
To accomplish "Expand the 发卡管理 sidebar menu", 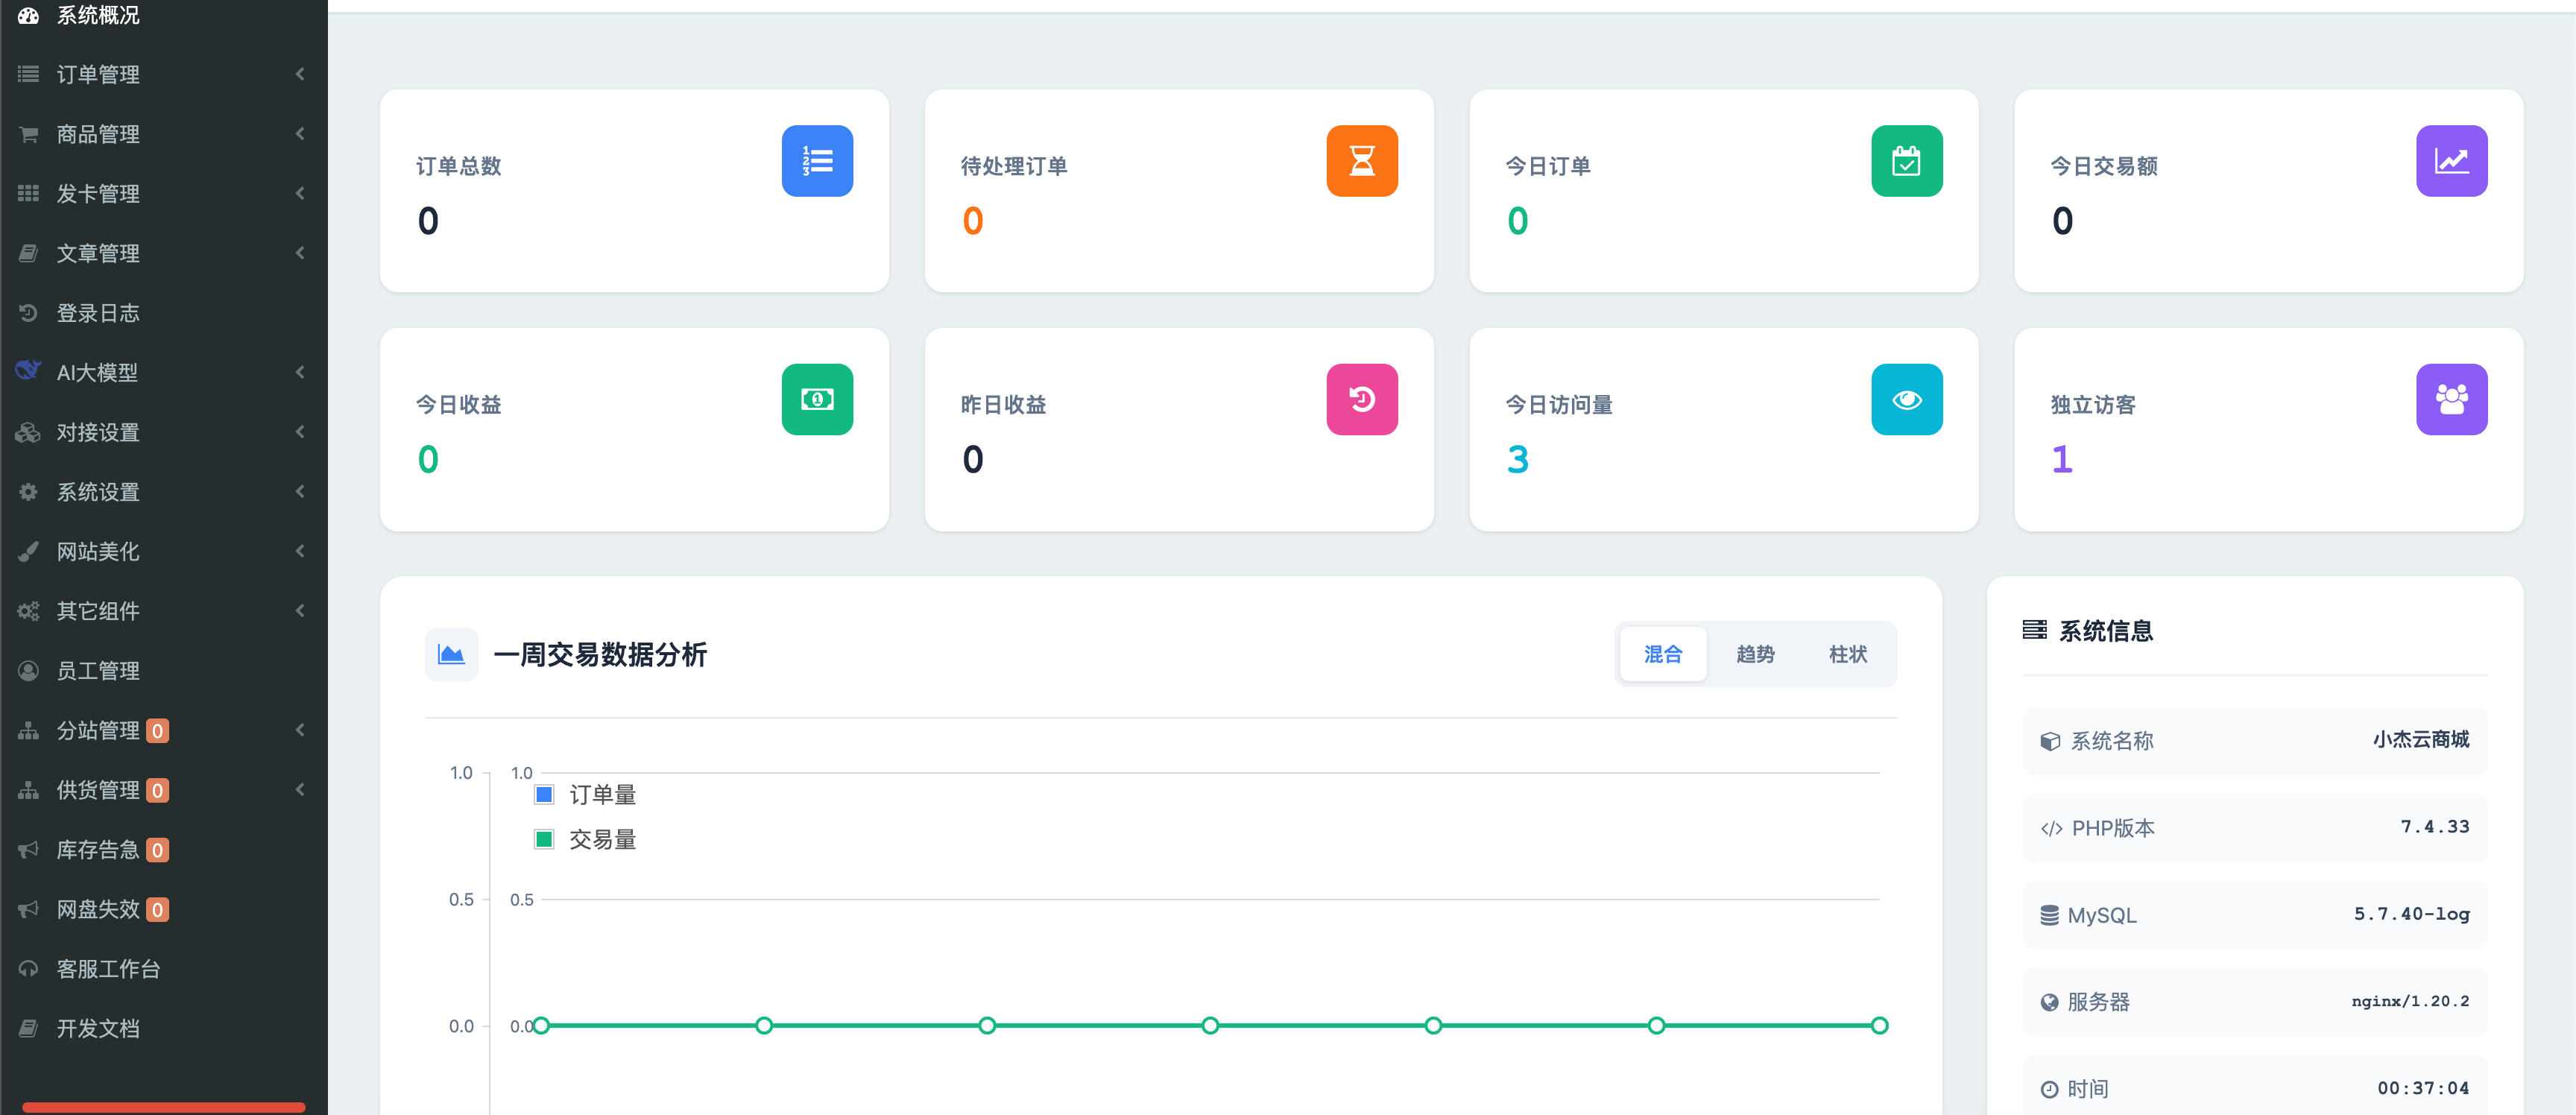I will click(164, 193).
